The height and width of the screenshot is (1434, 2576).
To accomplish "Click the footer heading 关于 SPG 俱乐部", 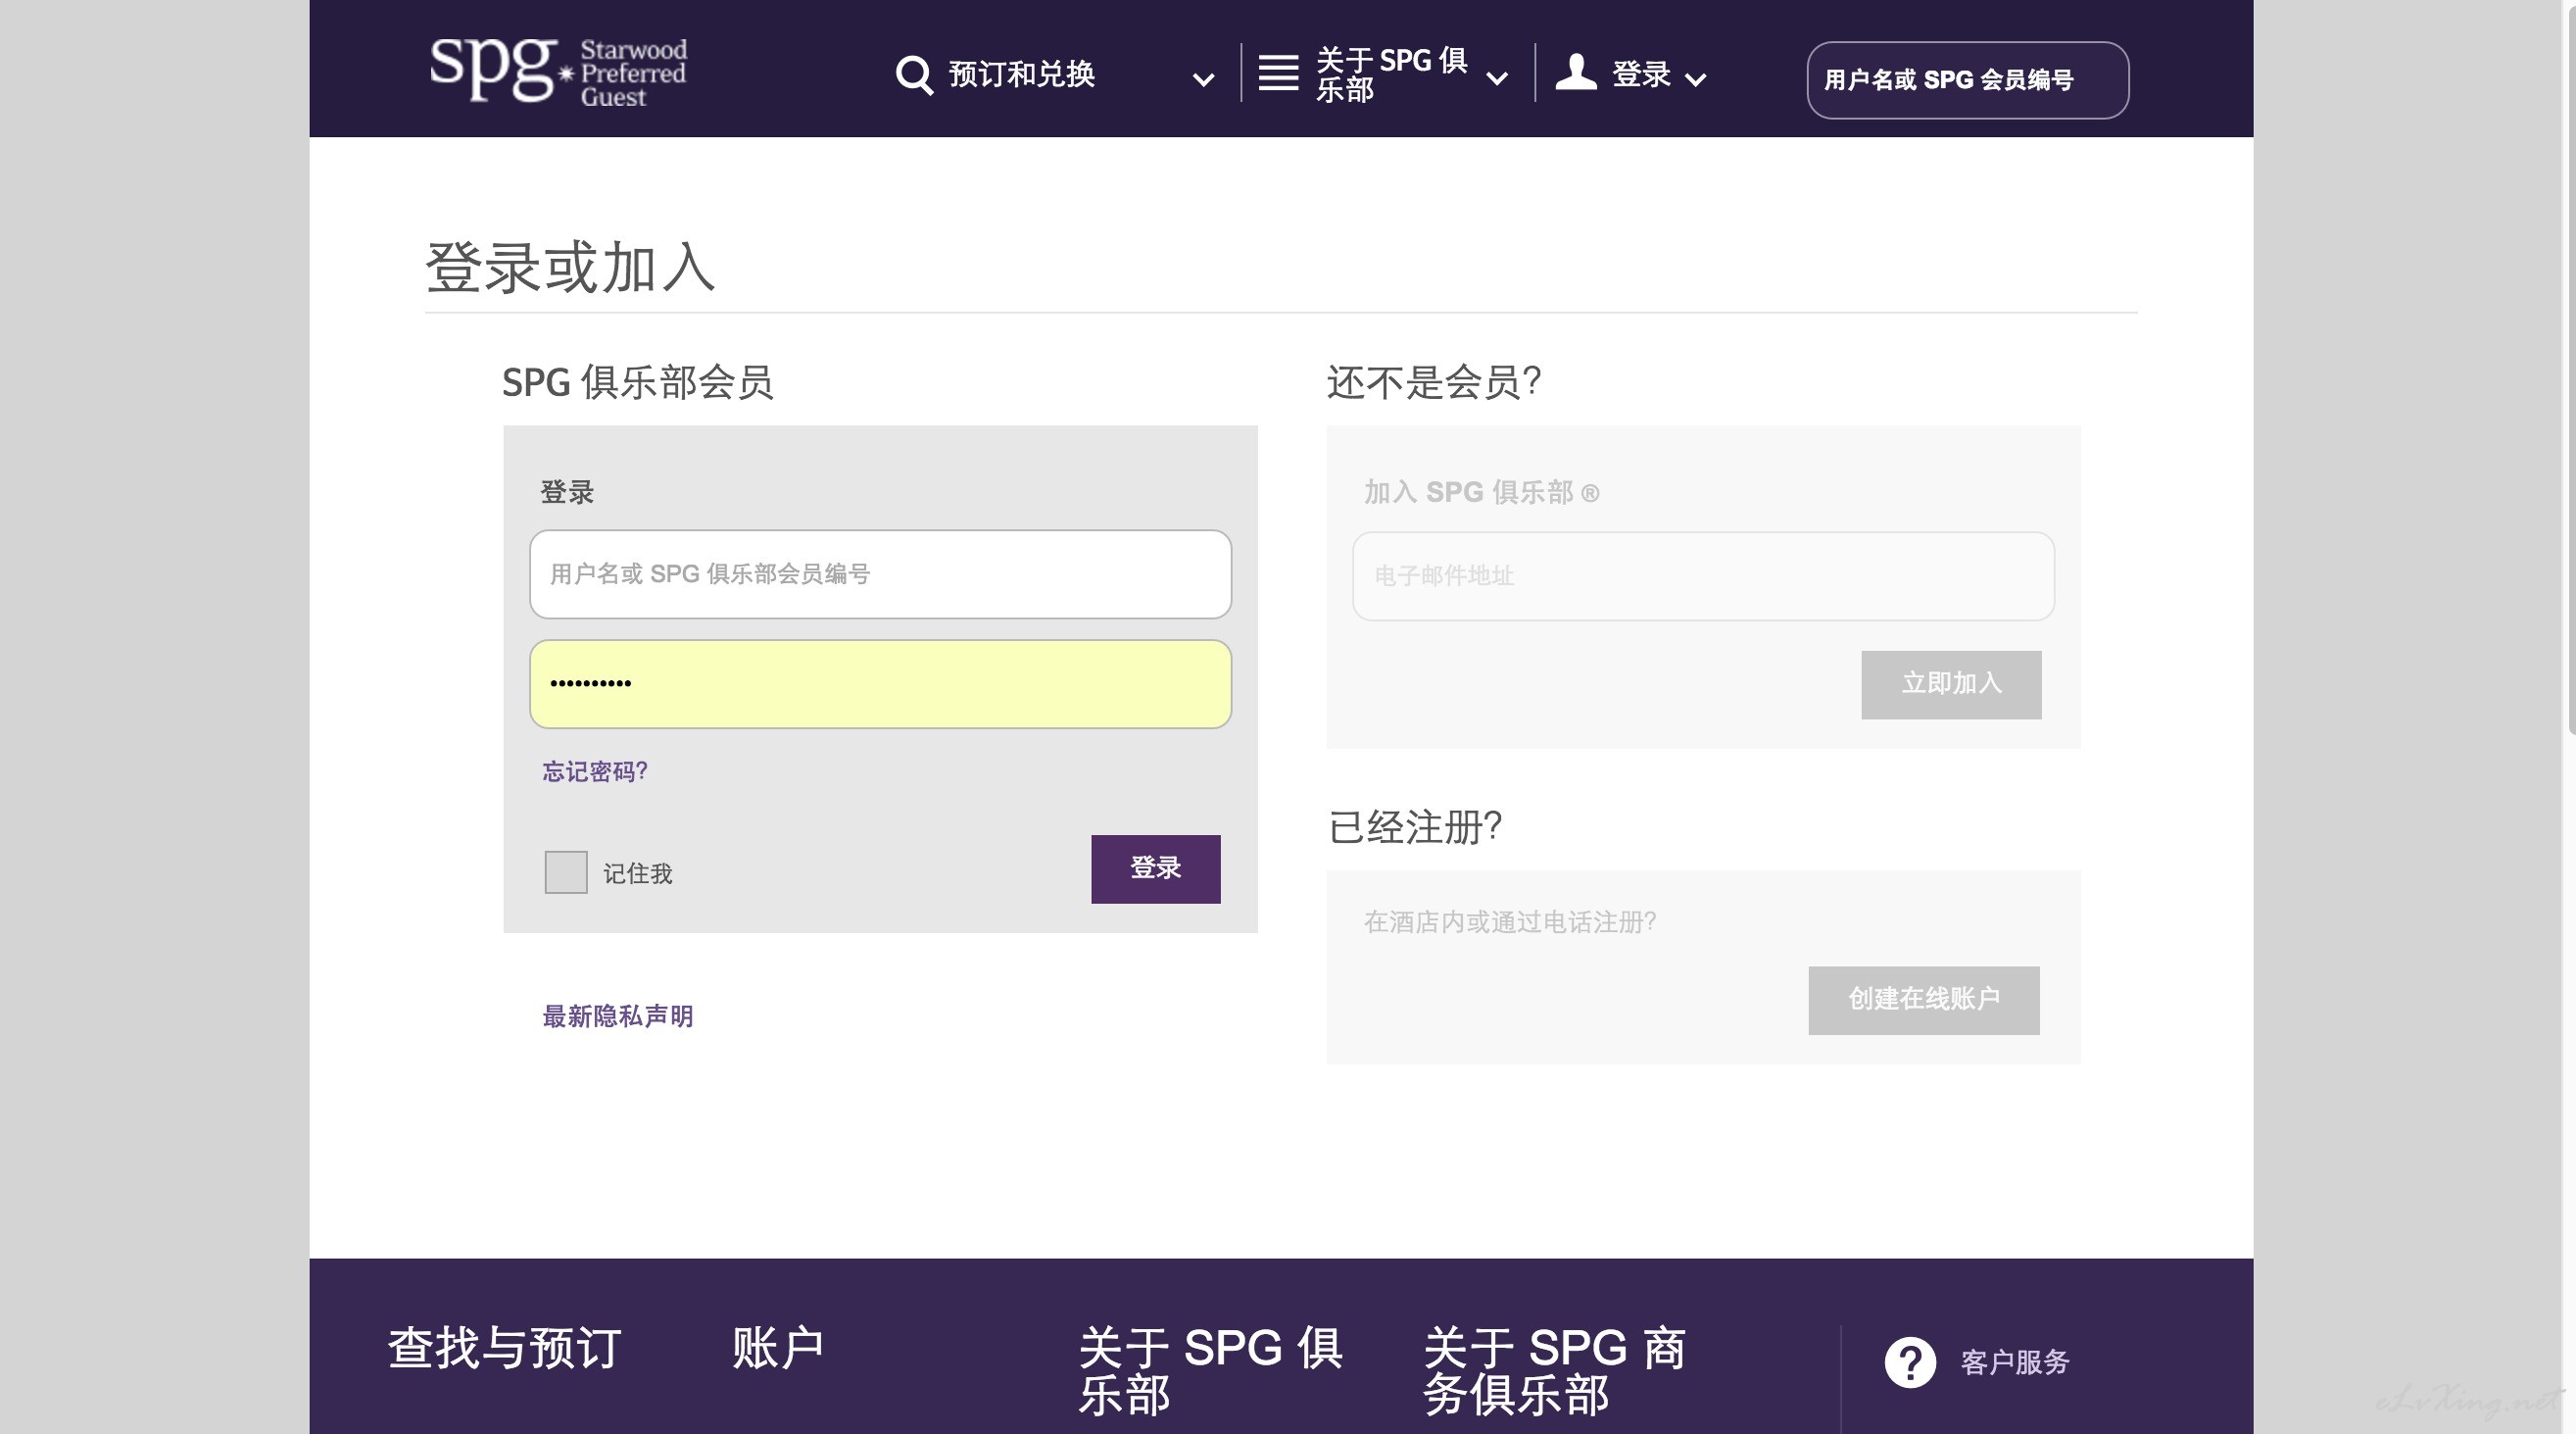I will click(1210, 1371).
